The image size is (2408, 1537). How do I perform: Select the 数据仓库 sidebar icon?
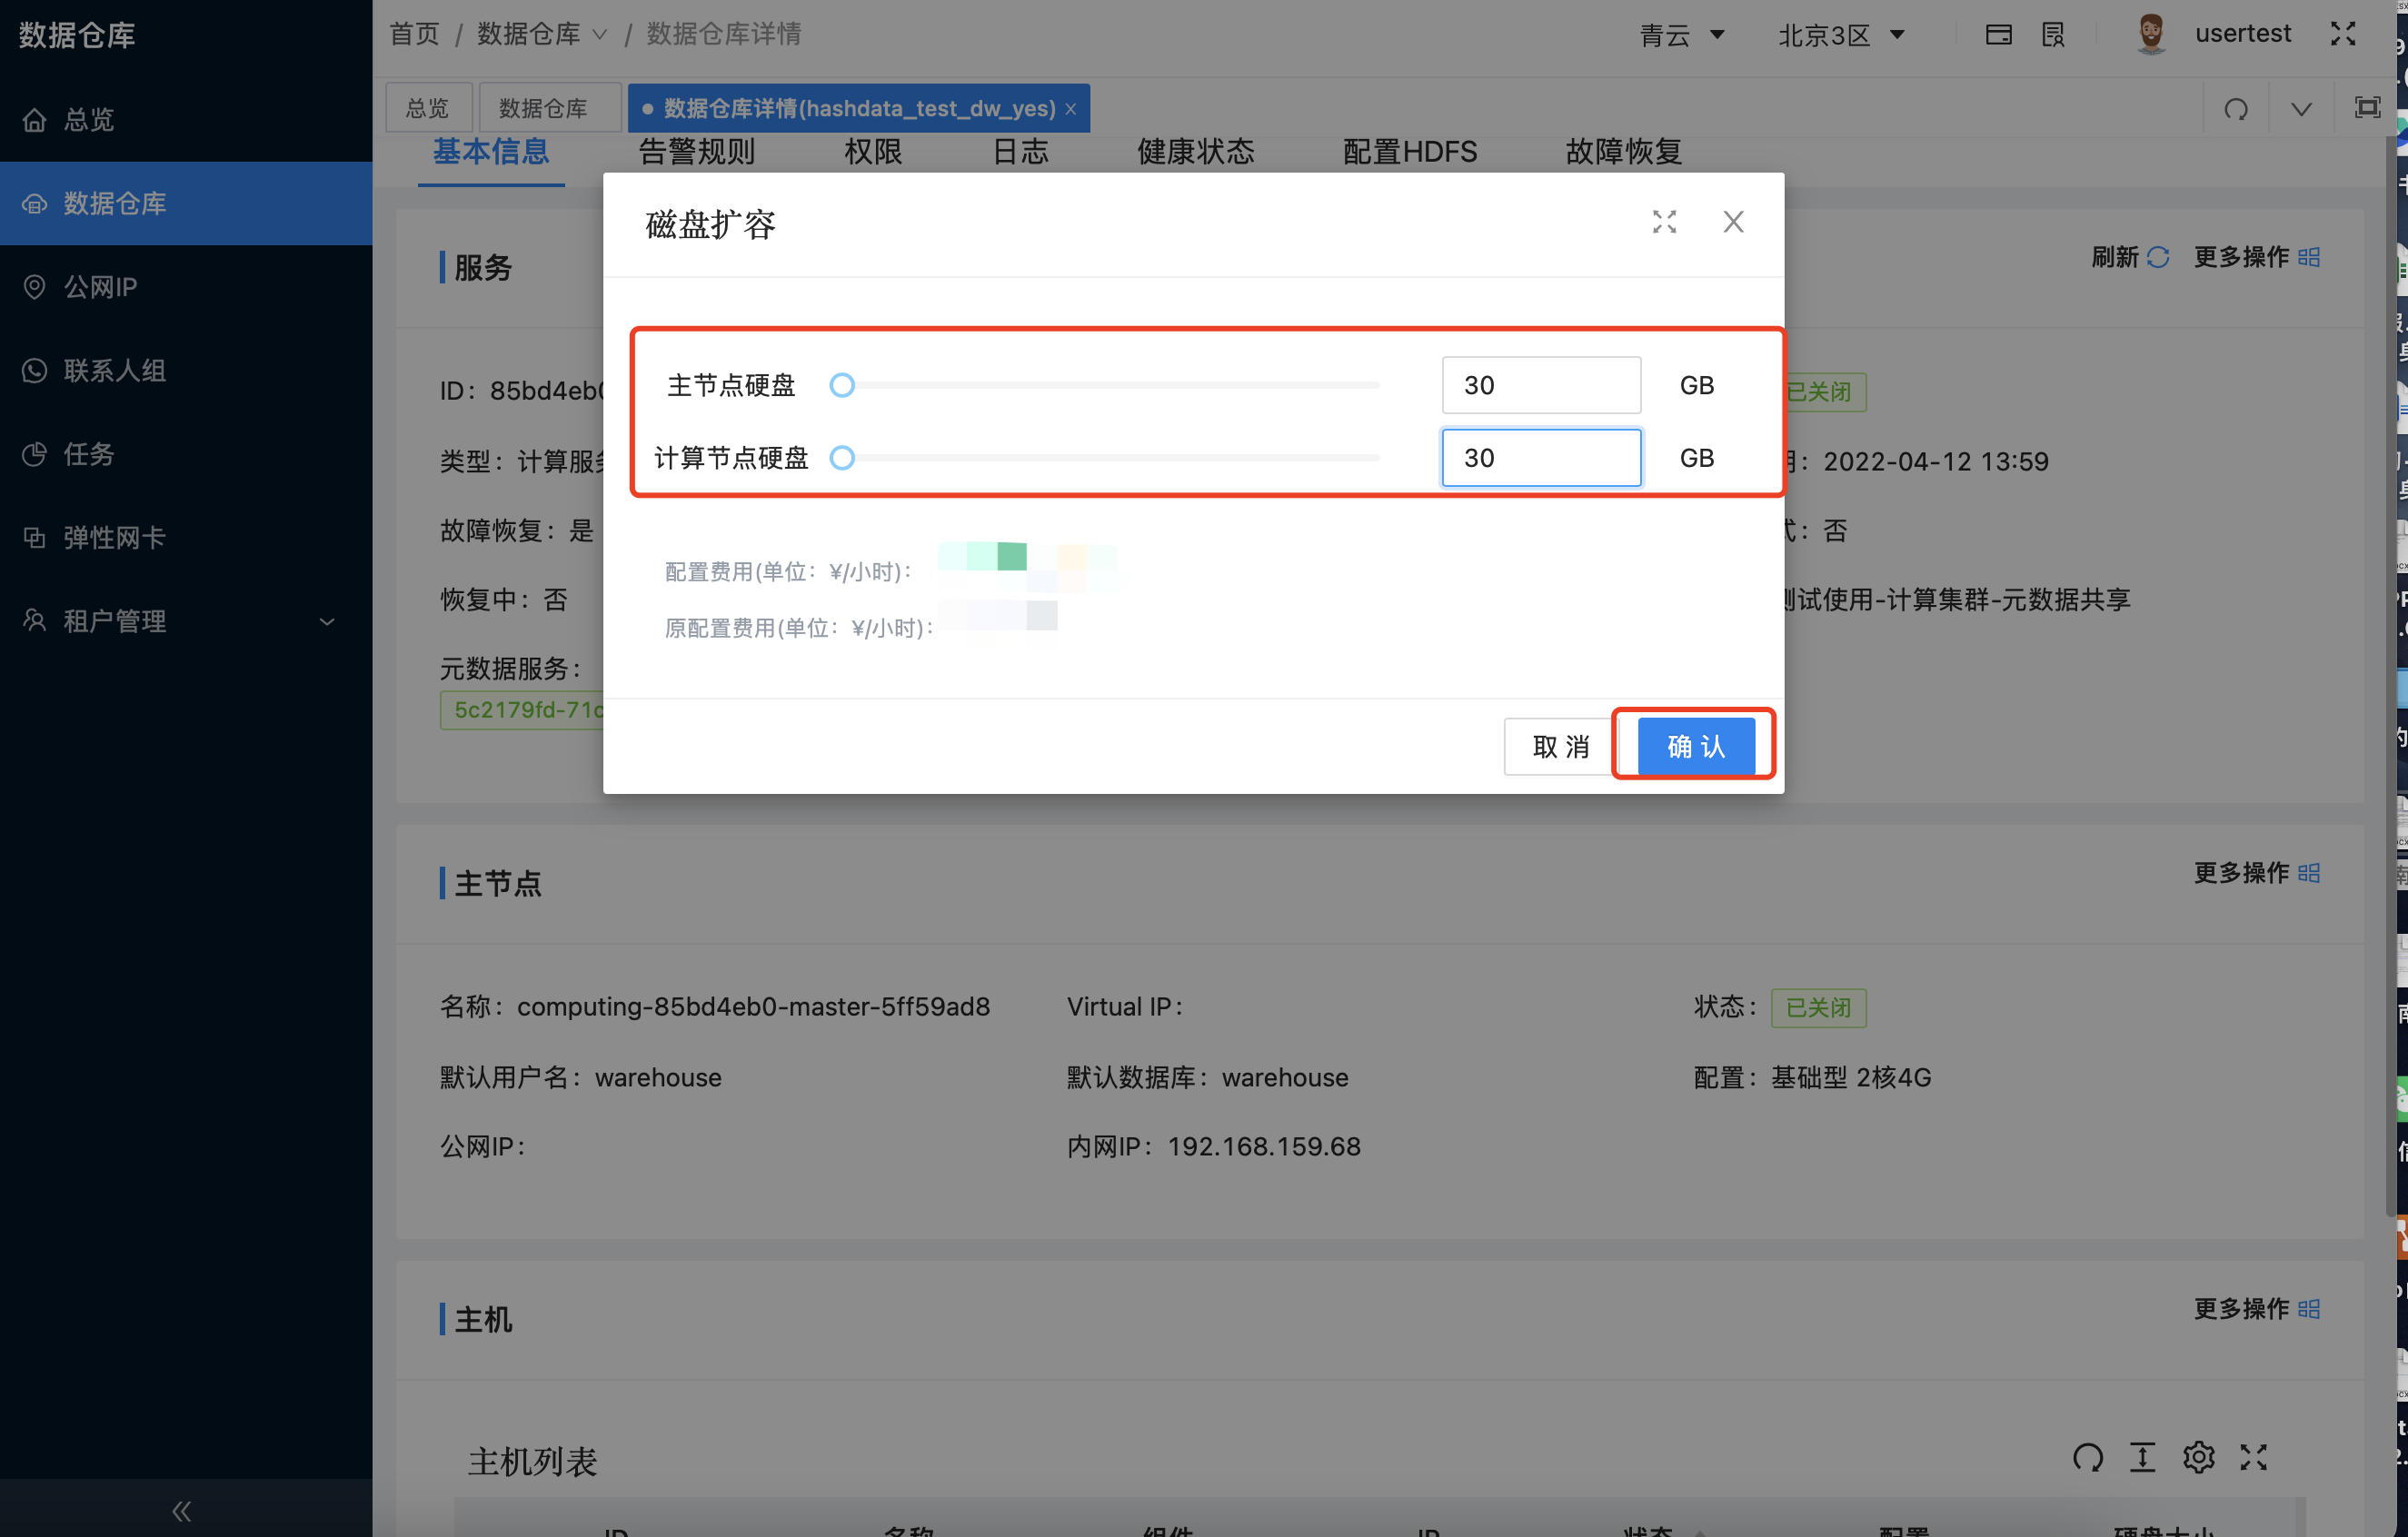tap(35, 204)
